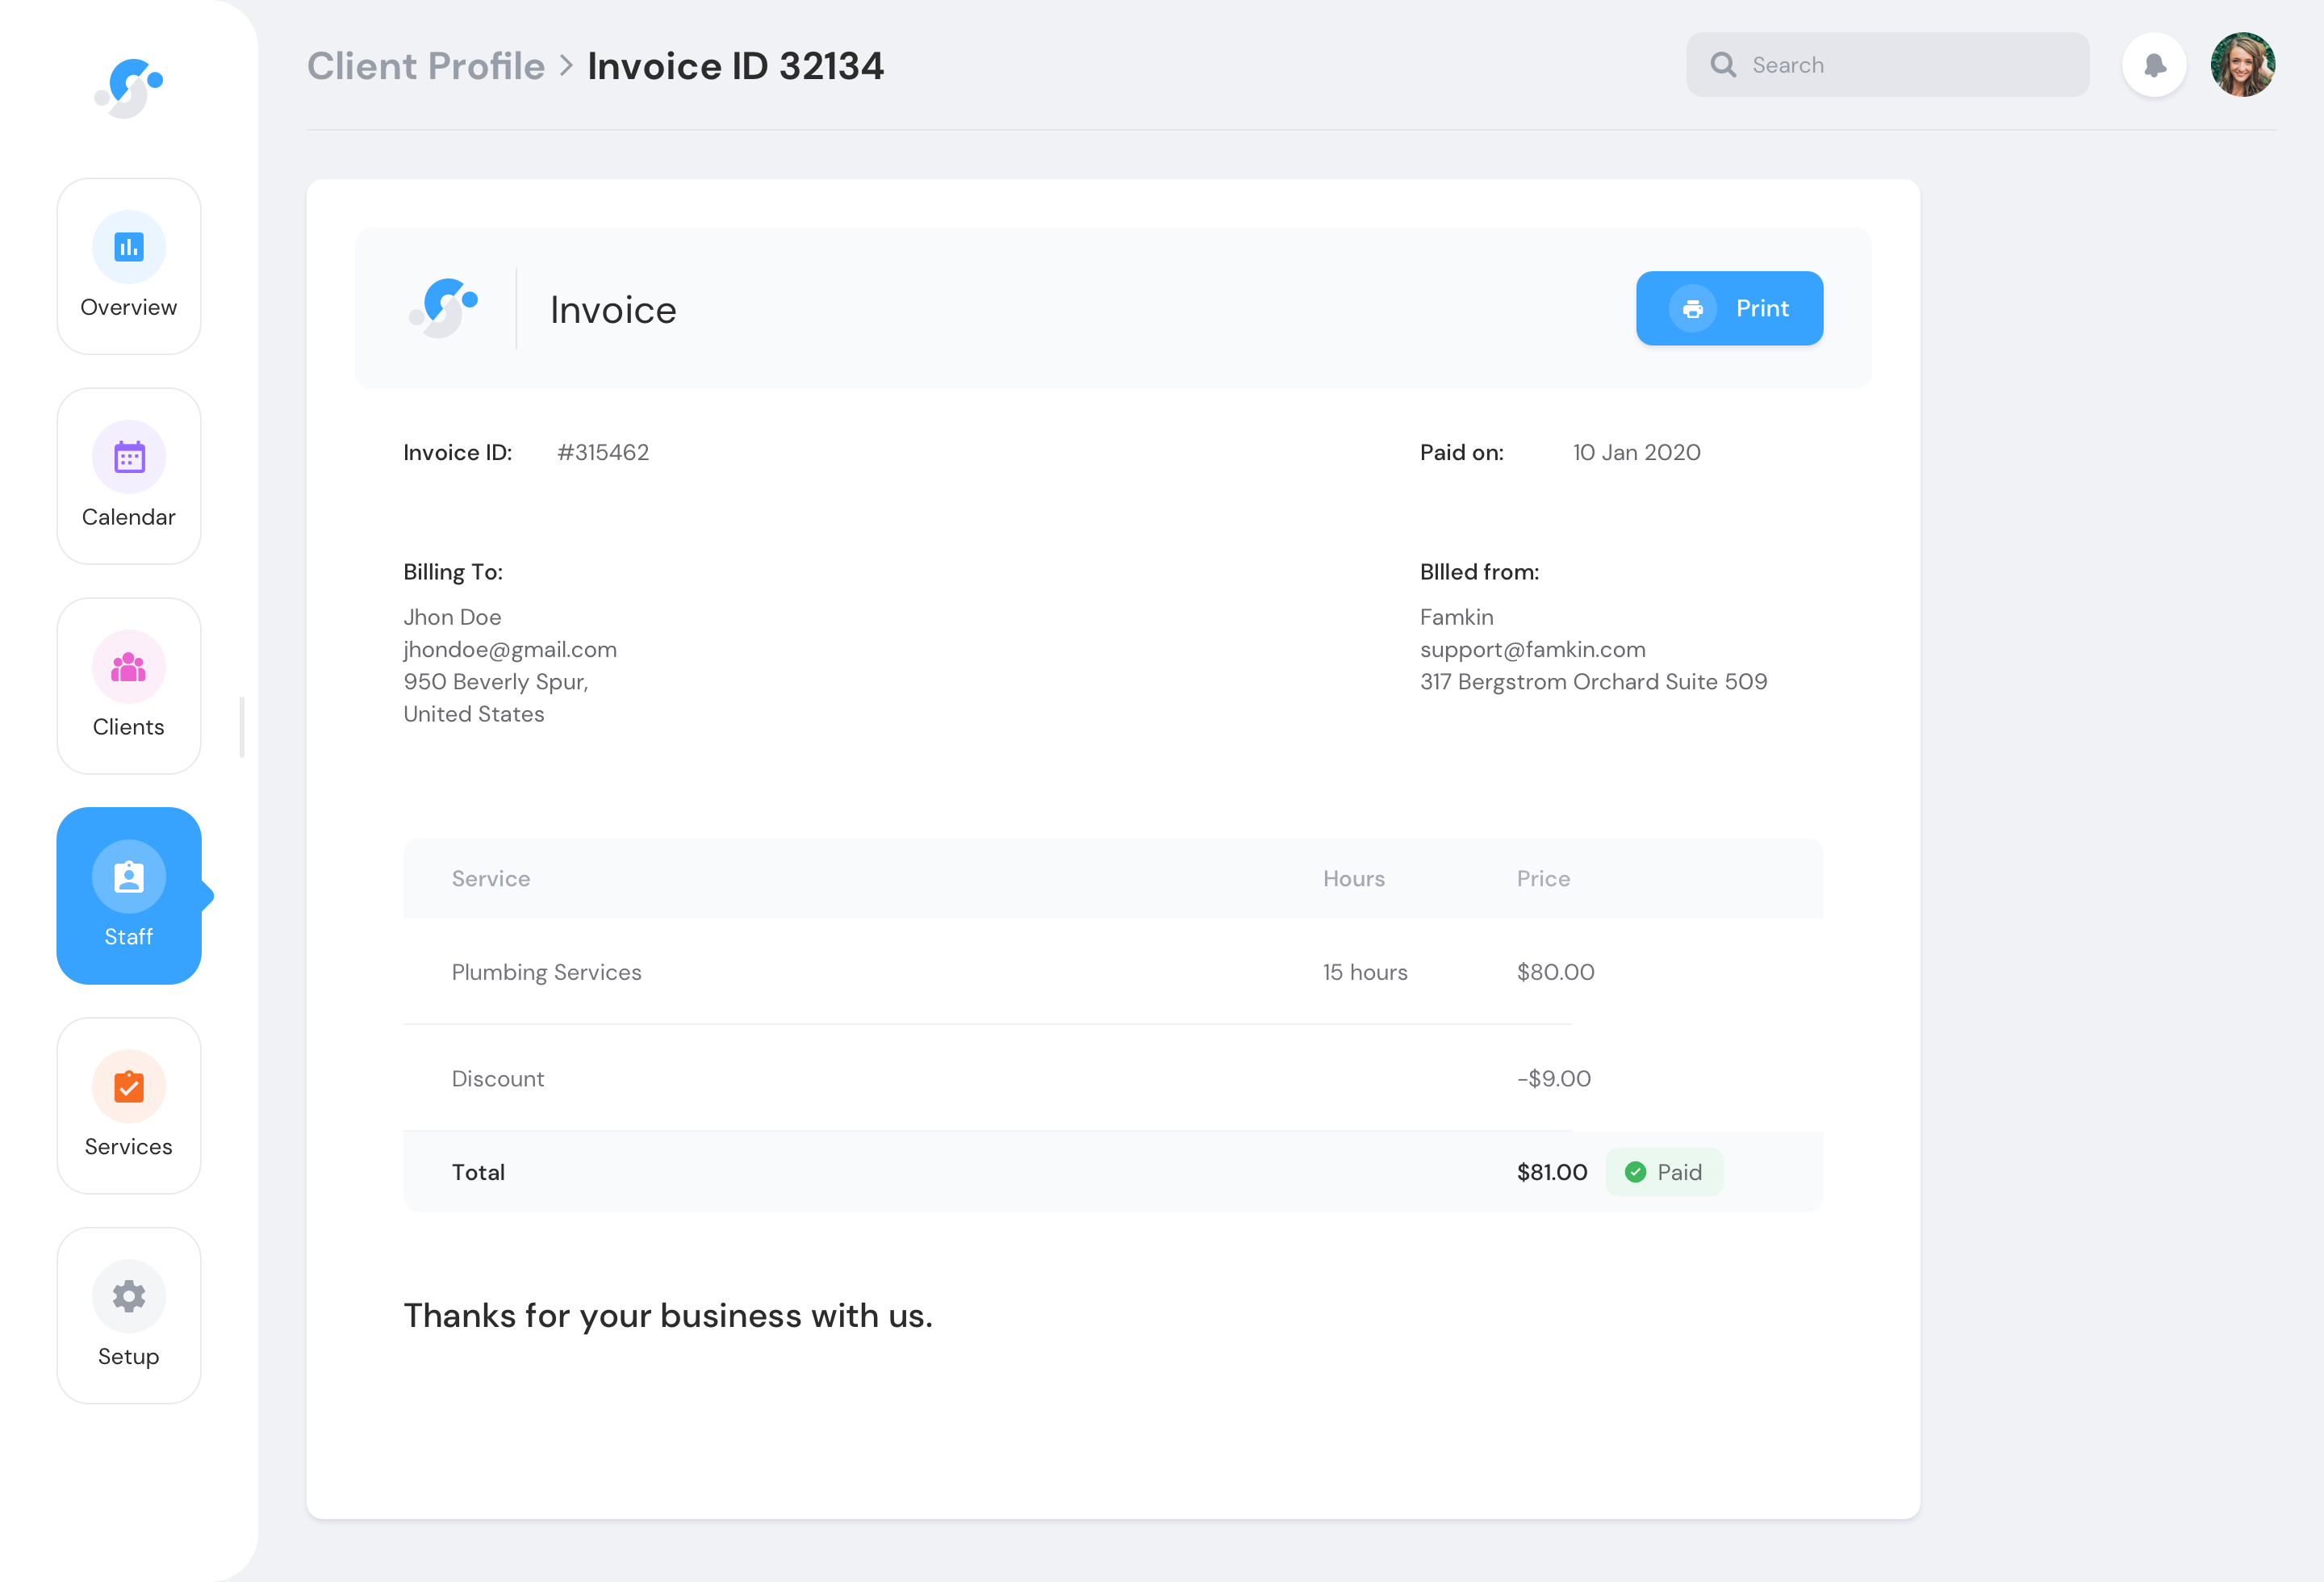Click the United States text

pos(474,714)
